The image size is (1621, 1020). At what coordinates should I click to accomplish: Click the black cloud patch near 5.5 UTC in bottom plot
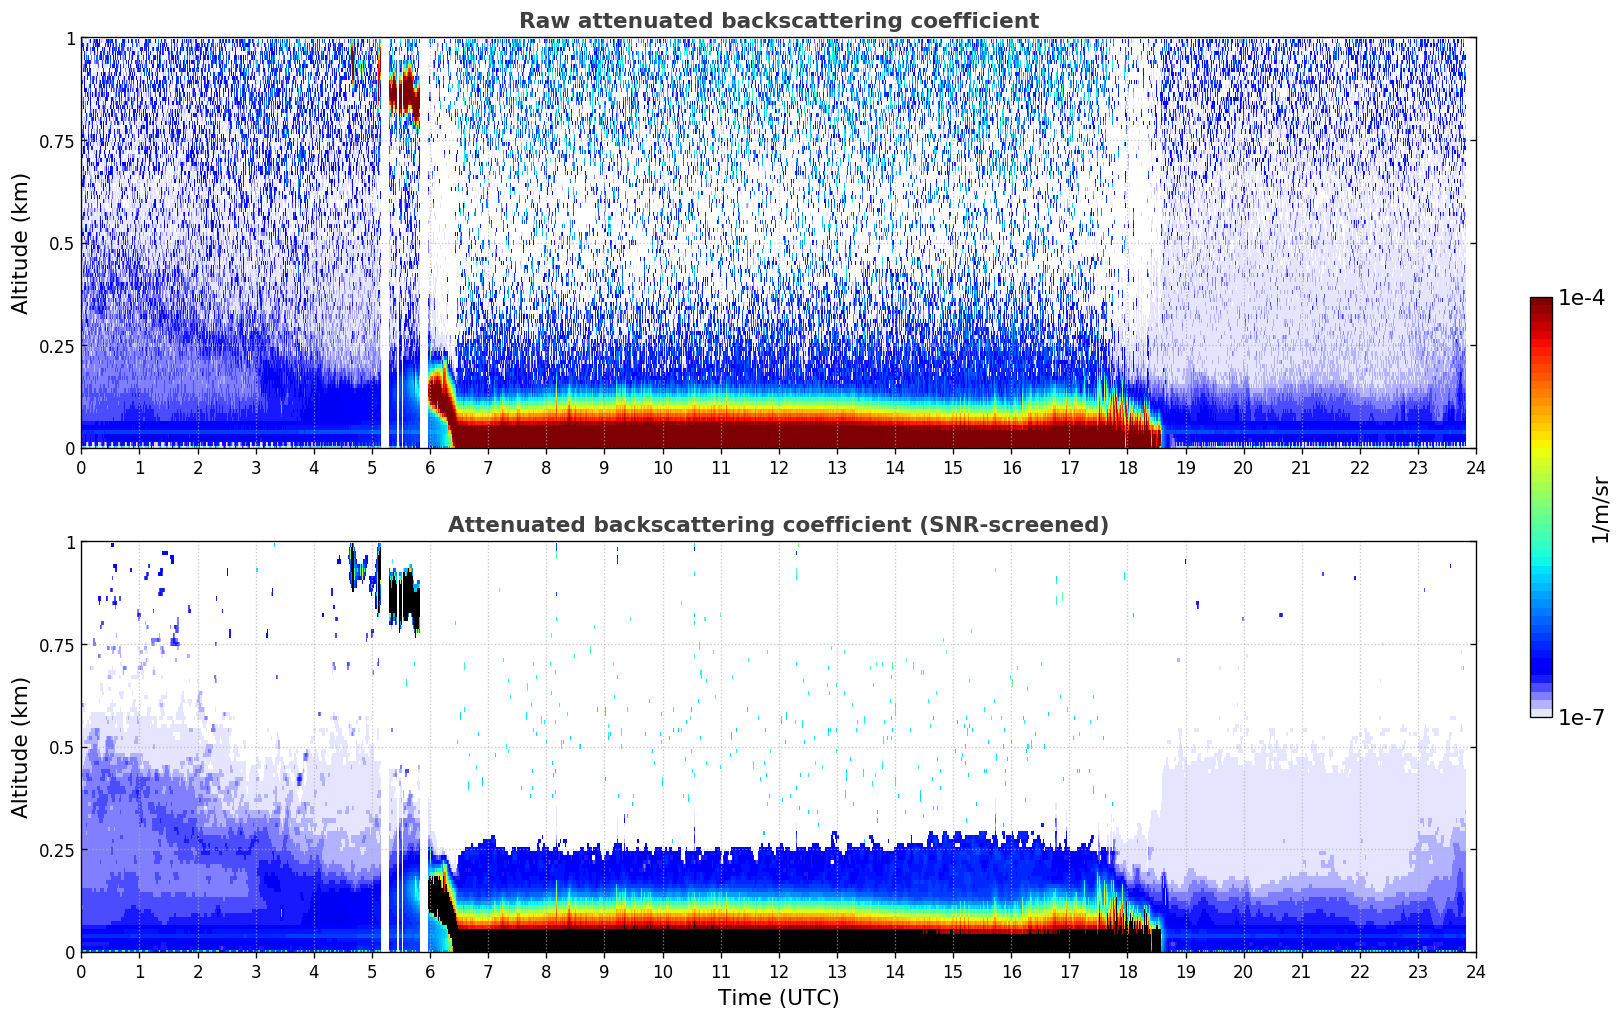click(404, 600)
